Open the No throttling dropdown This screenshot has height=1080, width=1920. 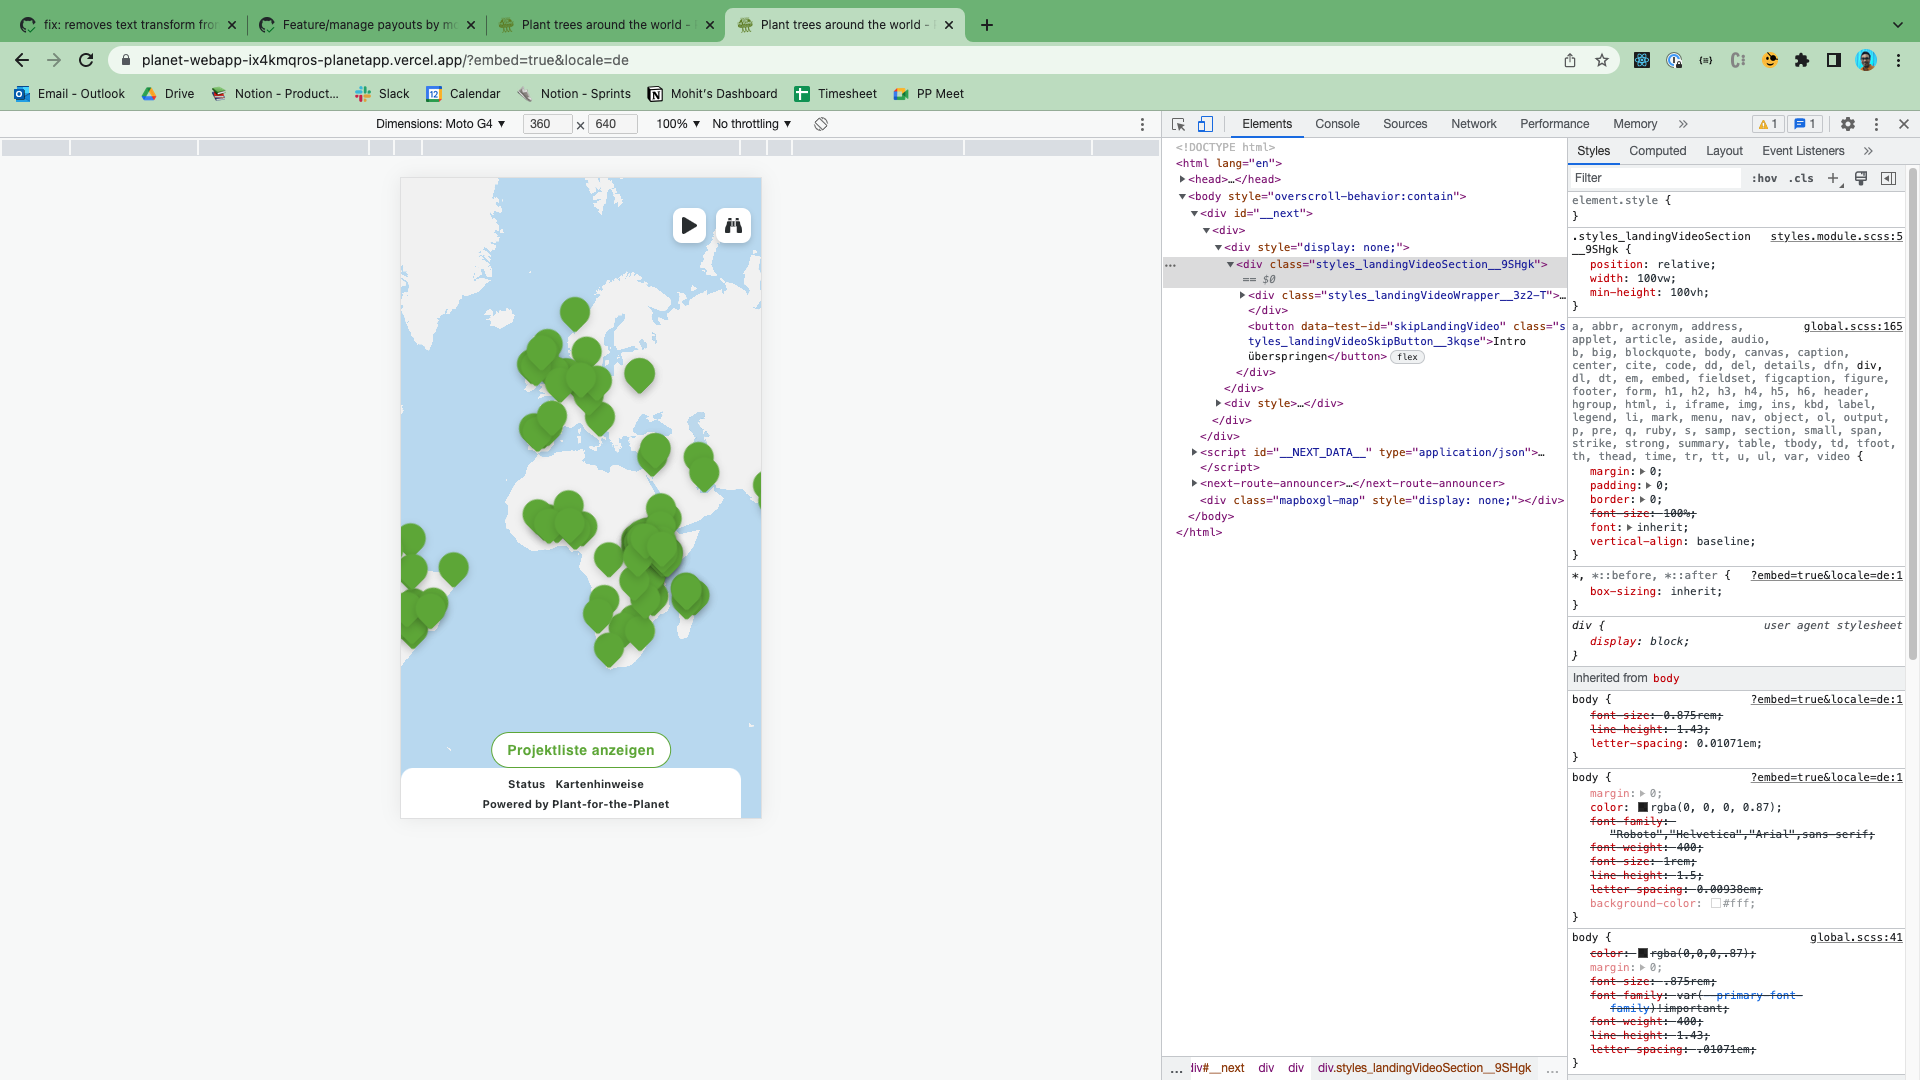(751, 124)
